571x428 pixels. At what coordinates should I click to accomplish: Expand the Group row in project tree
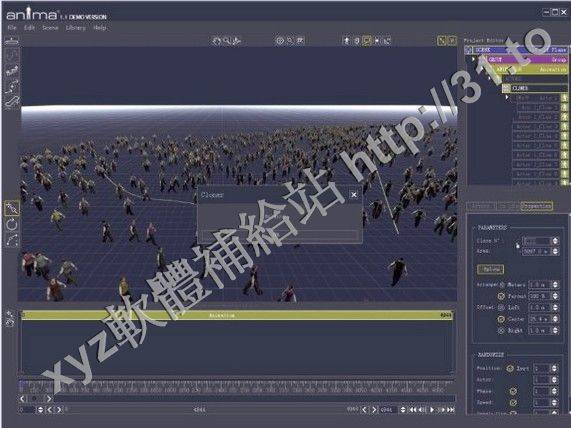[x=473, y=59]
